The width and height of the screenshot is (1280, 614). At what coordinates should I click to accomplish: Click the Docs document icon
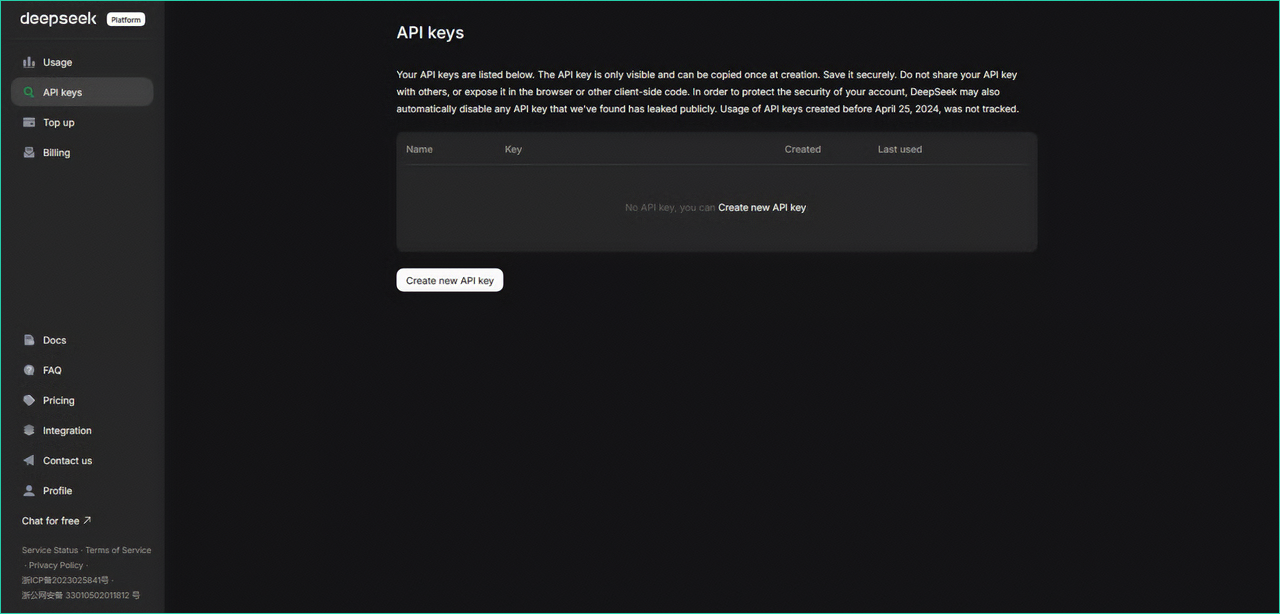pyautogui.click(x=29, y=340)
